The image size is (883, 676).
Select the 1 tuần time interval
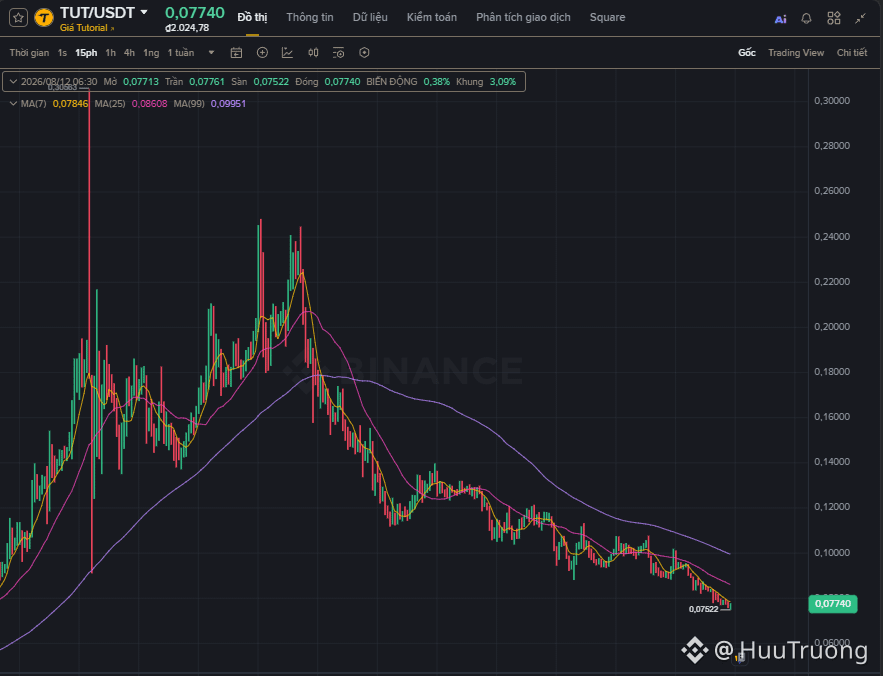click(x=181, y=53)
